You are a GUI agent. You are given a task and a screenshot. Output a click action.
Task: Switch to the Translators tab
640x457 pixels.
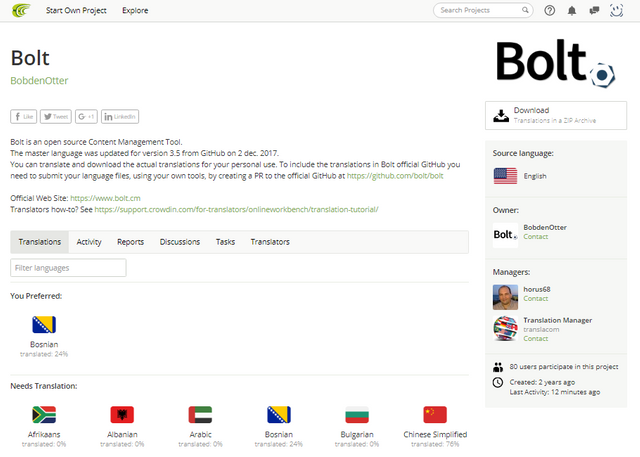pos(270,242)
